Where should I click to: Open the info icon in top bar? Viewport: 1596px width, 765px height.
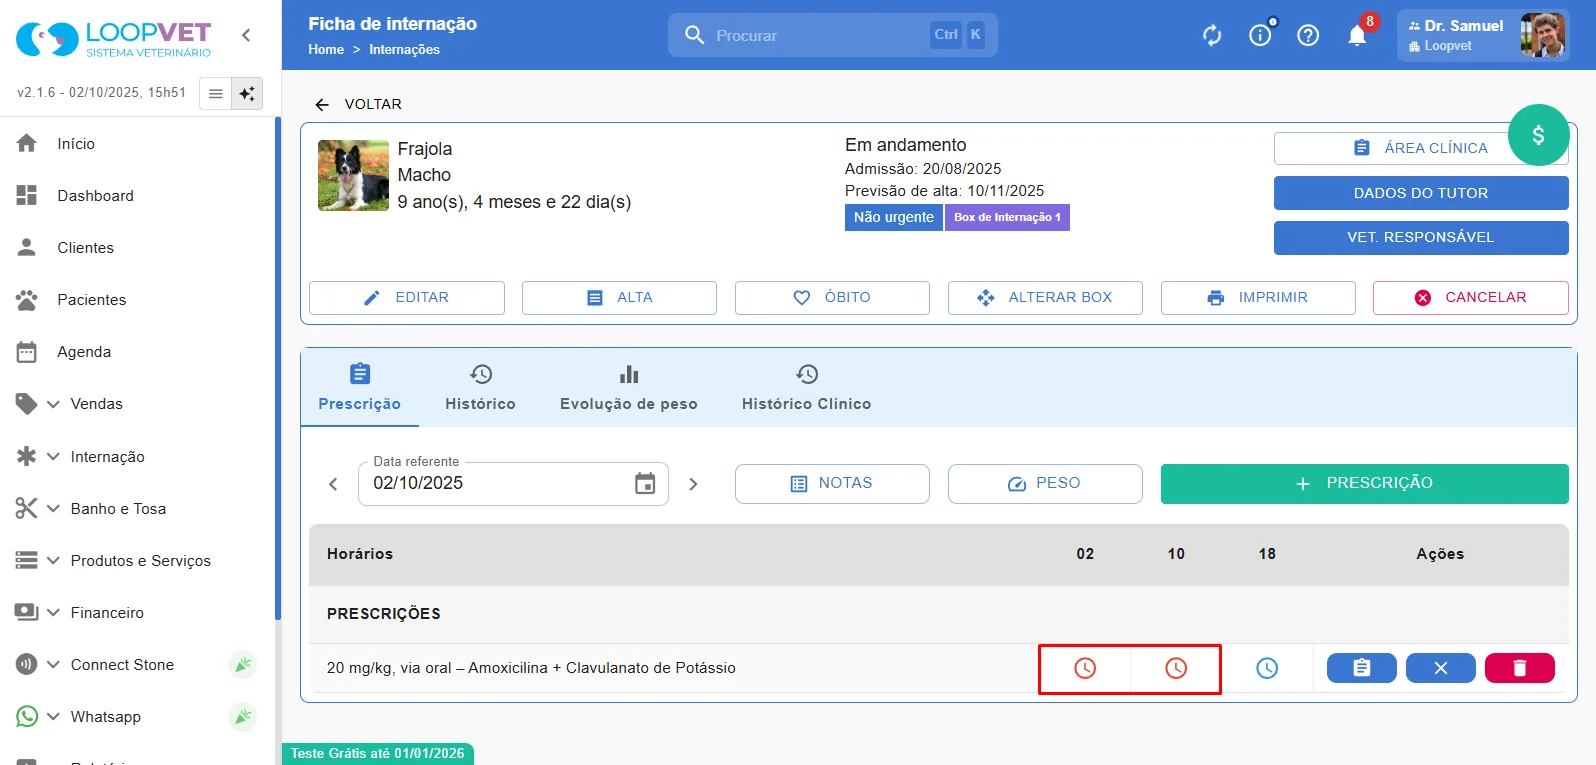[1260, 35]
